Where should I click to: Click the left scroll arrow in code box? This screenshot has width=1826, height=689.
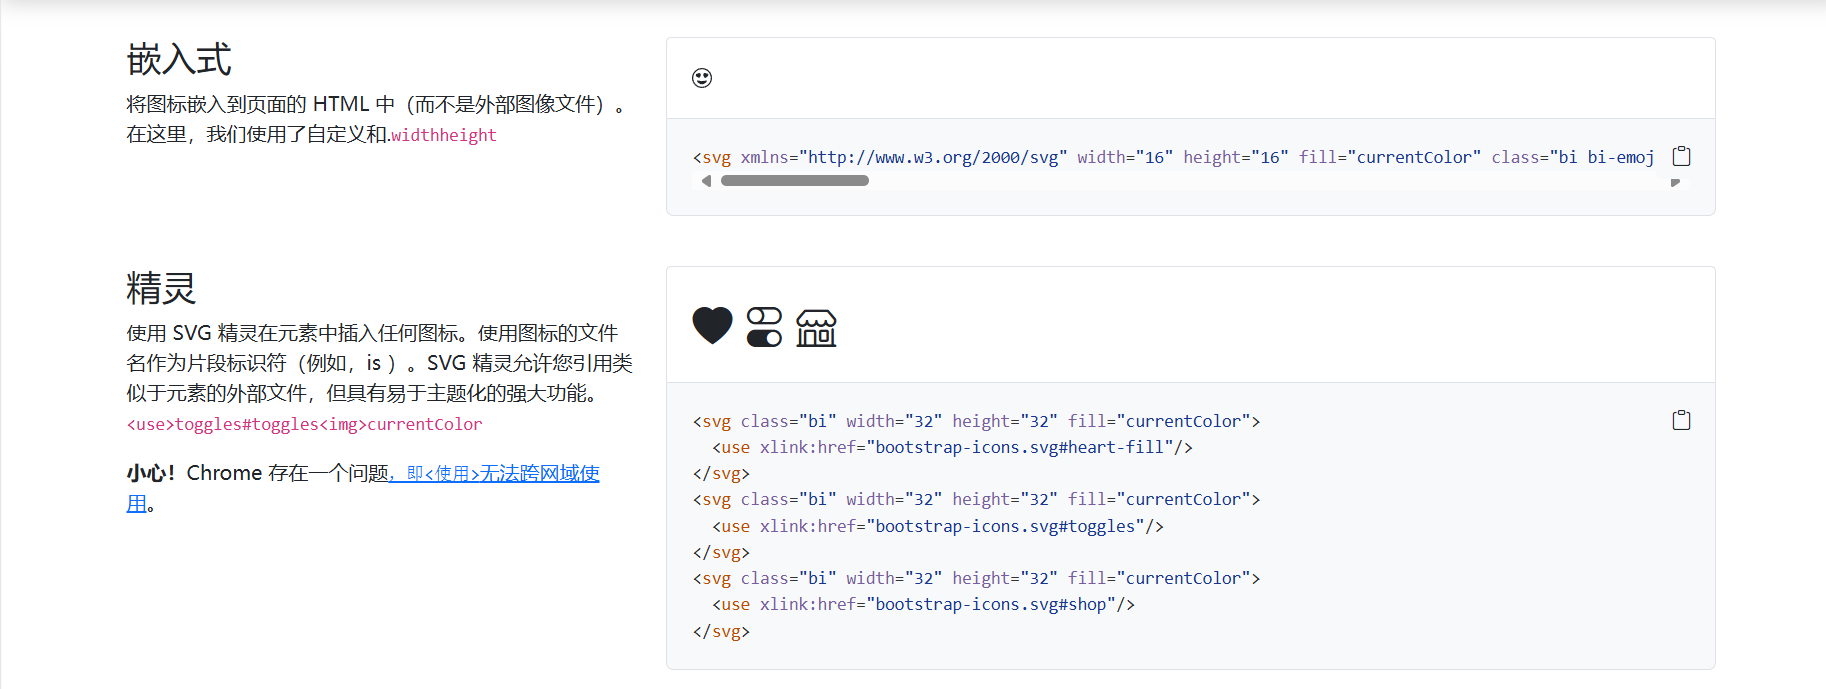[706, 181]
